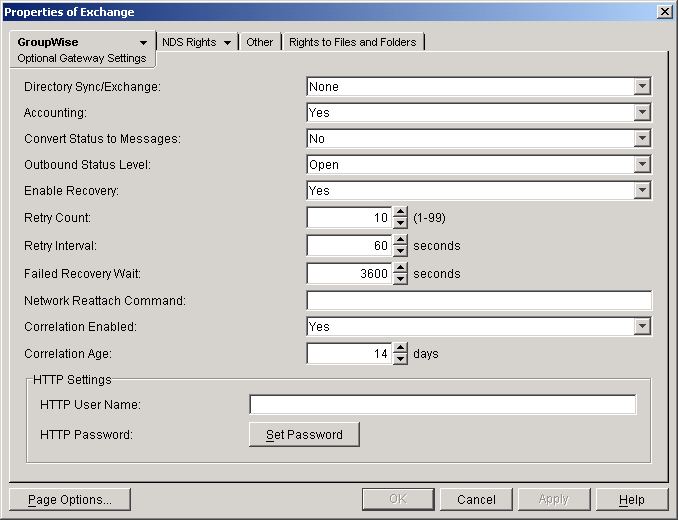Click the HTTP Settings group label
678x520 pixels.
[72, 380]
